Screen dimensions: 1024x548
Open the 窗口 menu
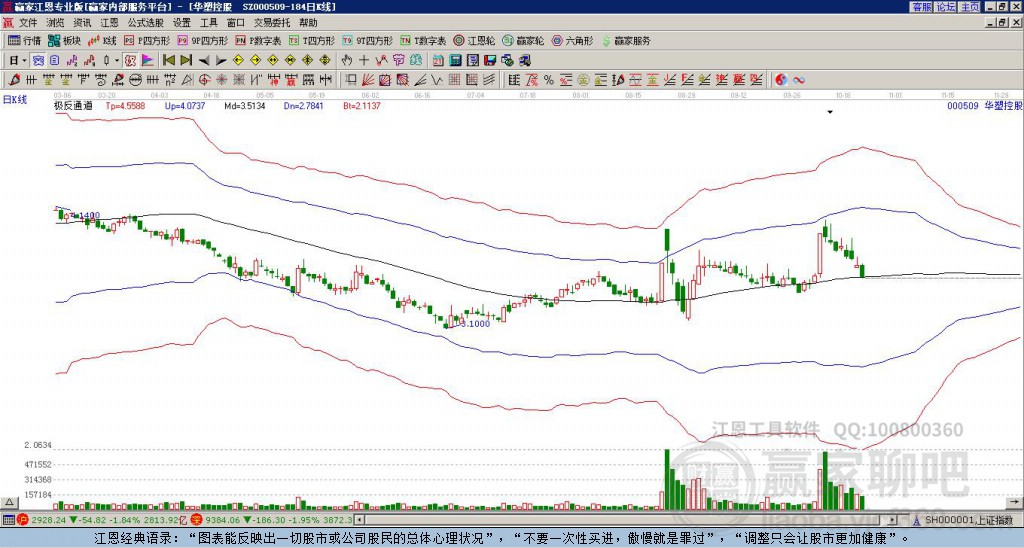tap(235, 23)
